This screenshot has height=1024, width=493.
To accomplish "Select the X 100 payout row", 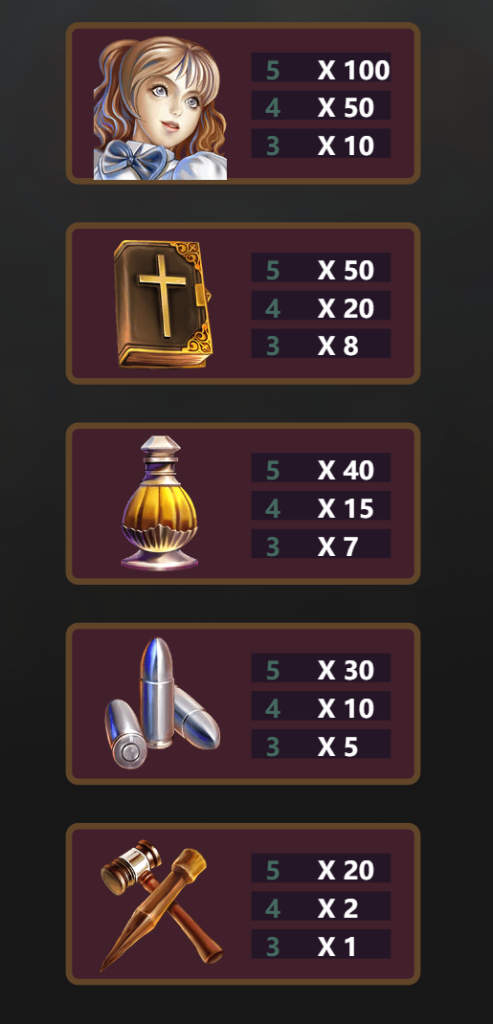I will (321, 67).
